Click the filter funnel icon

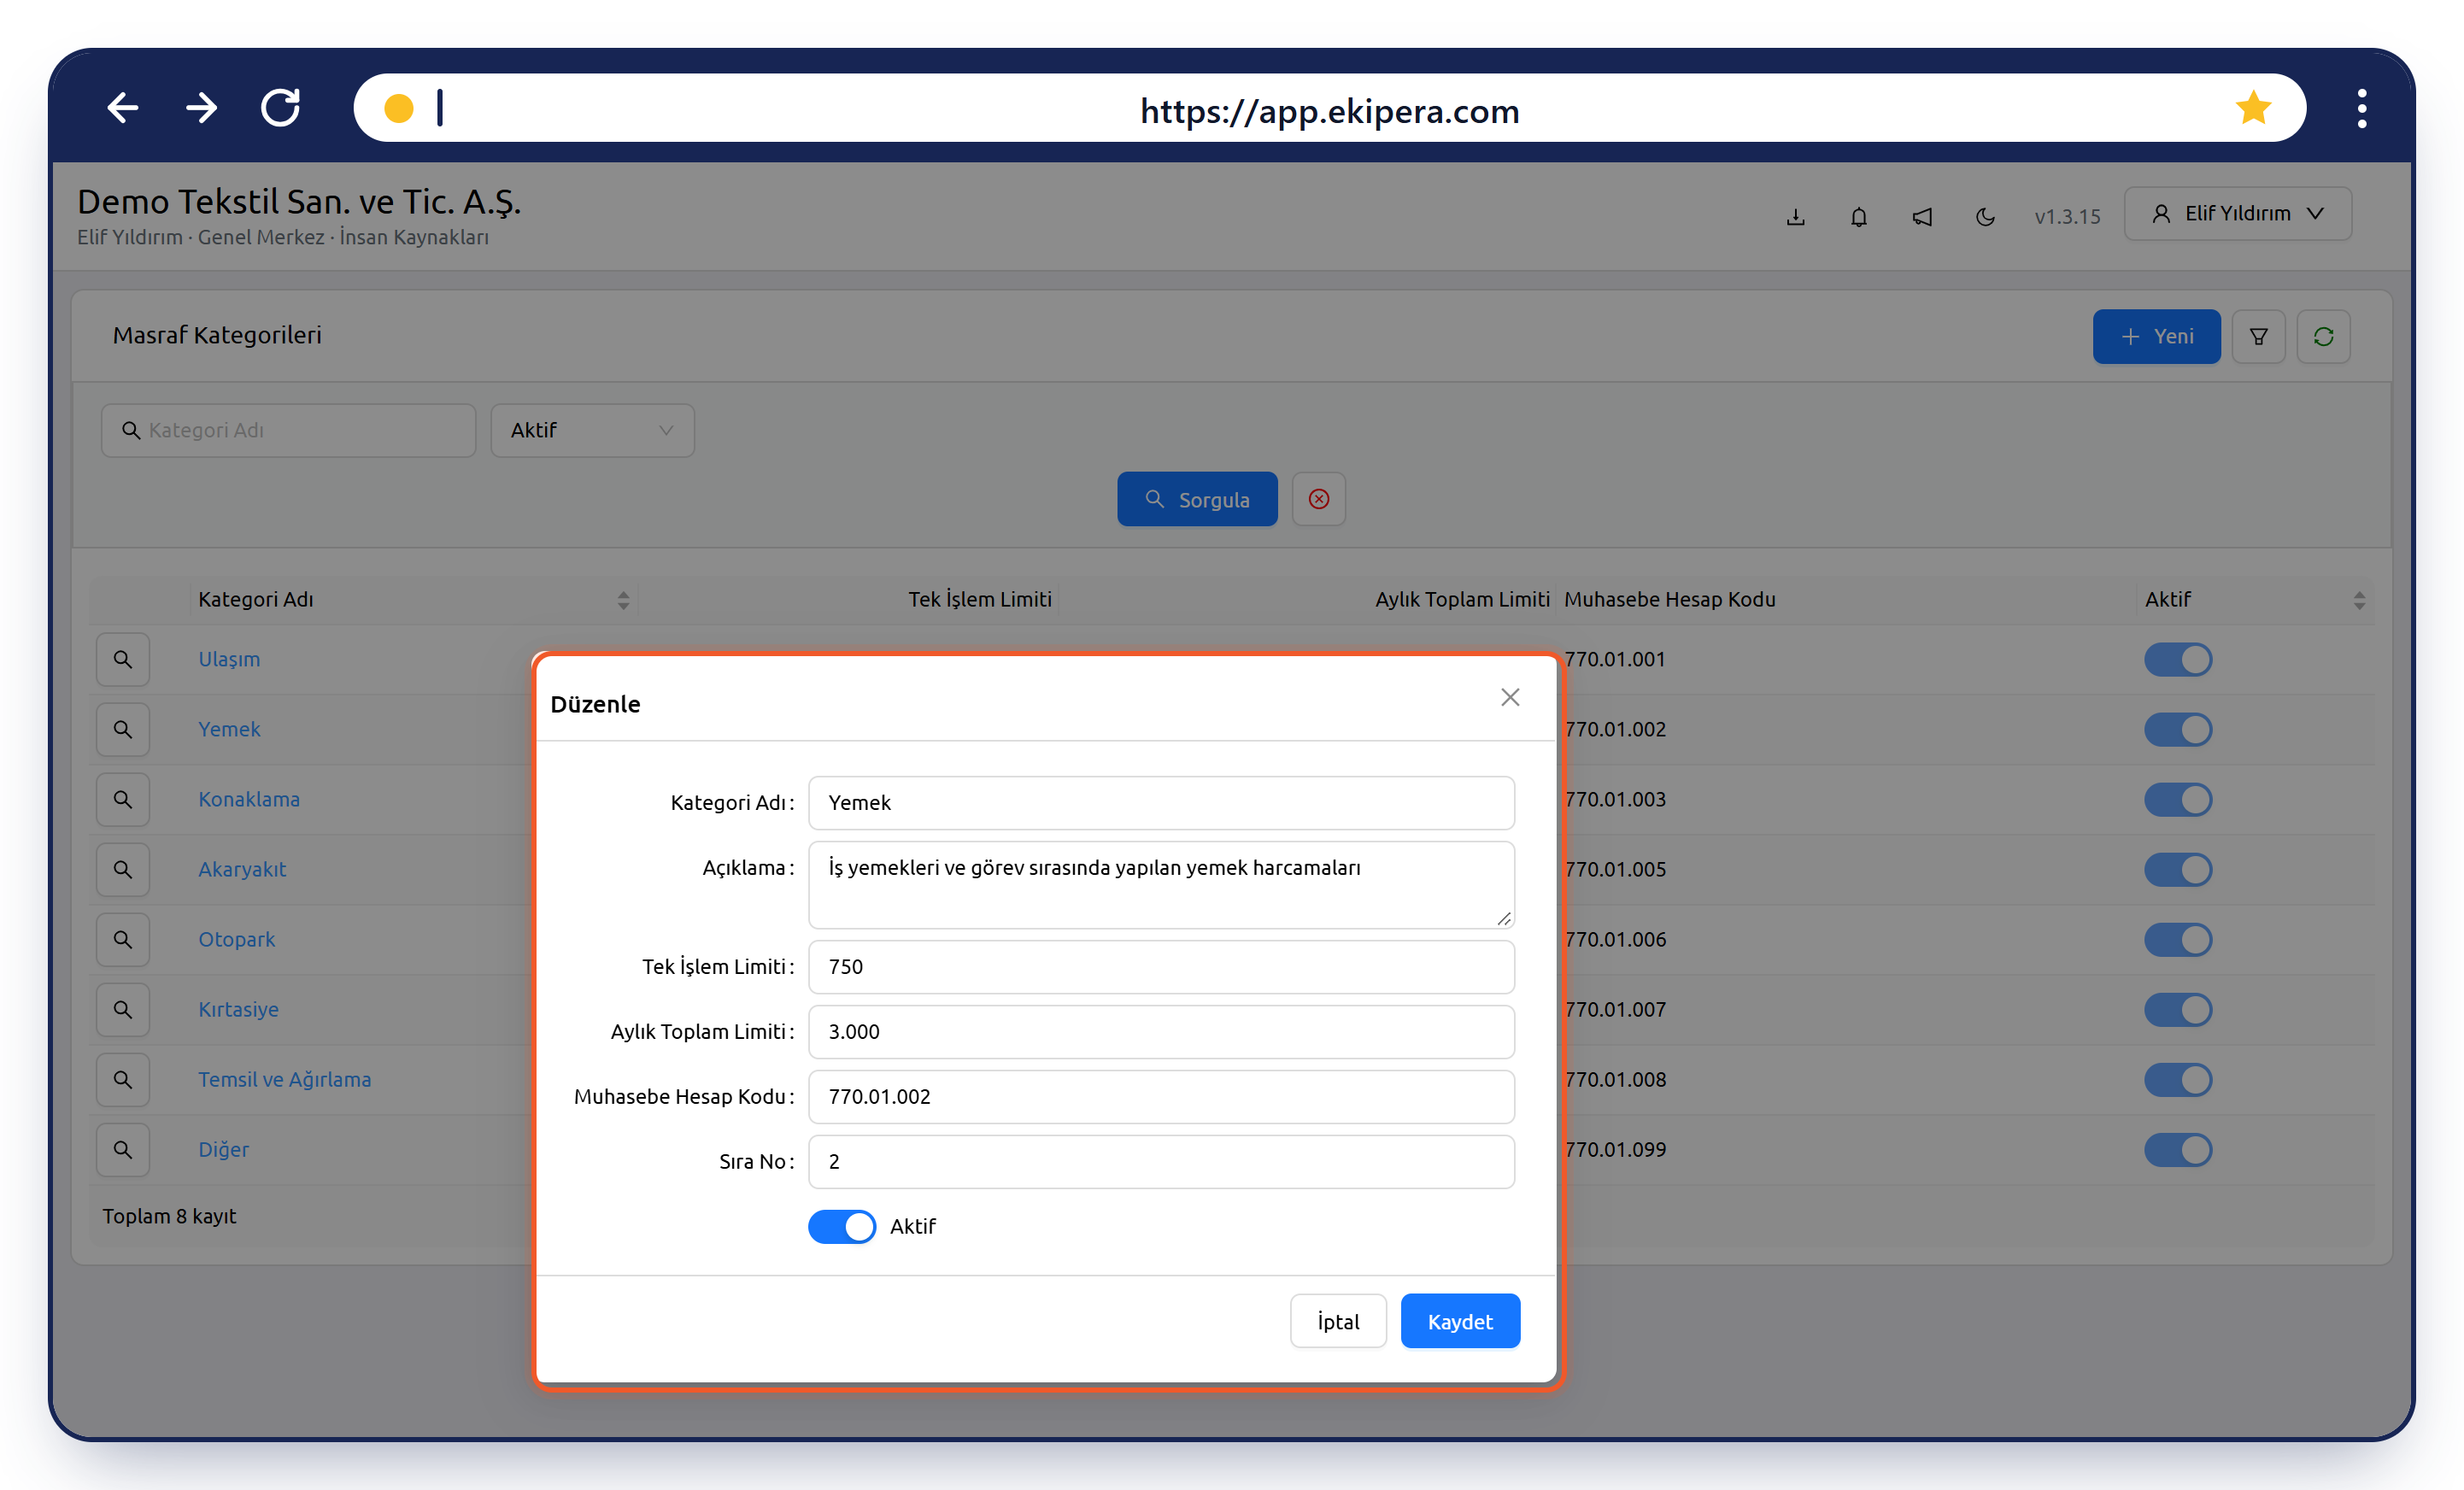click(2259, 337)
